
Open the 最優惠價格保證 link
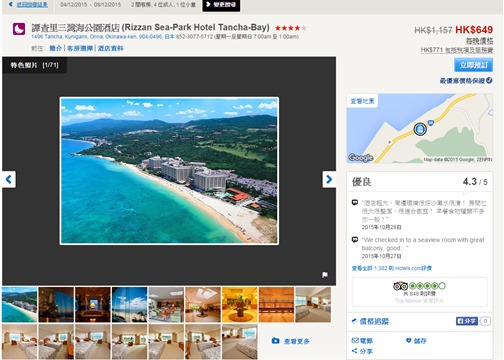coord(462,81)
